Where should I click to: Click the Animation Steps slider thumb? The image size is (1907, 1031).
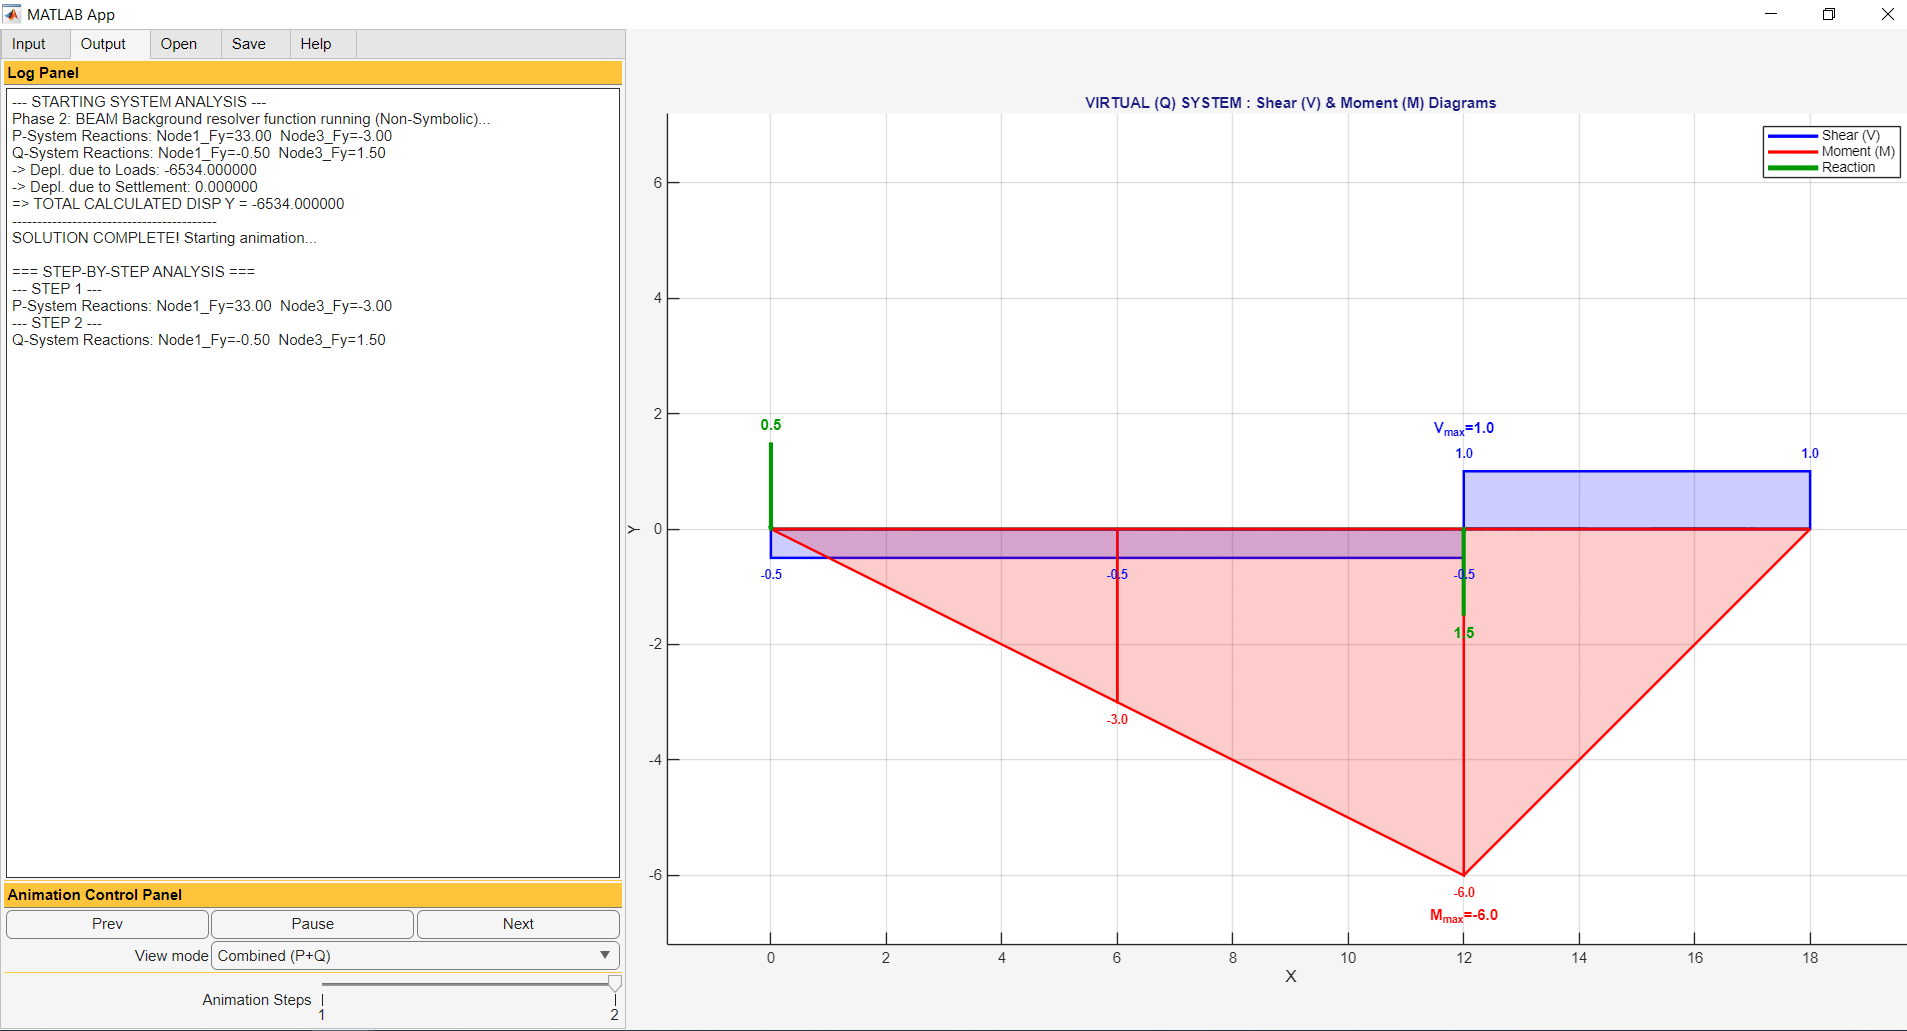click(x=615, y=984)
